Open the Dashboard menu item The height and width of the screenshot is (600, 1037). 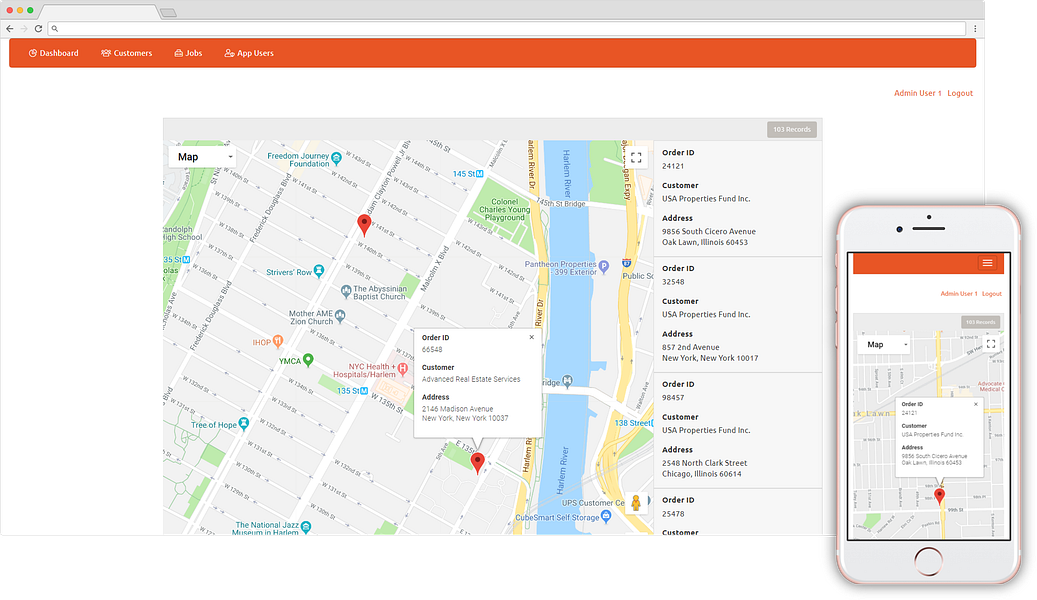click(54, 53)
